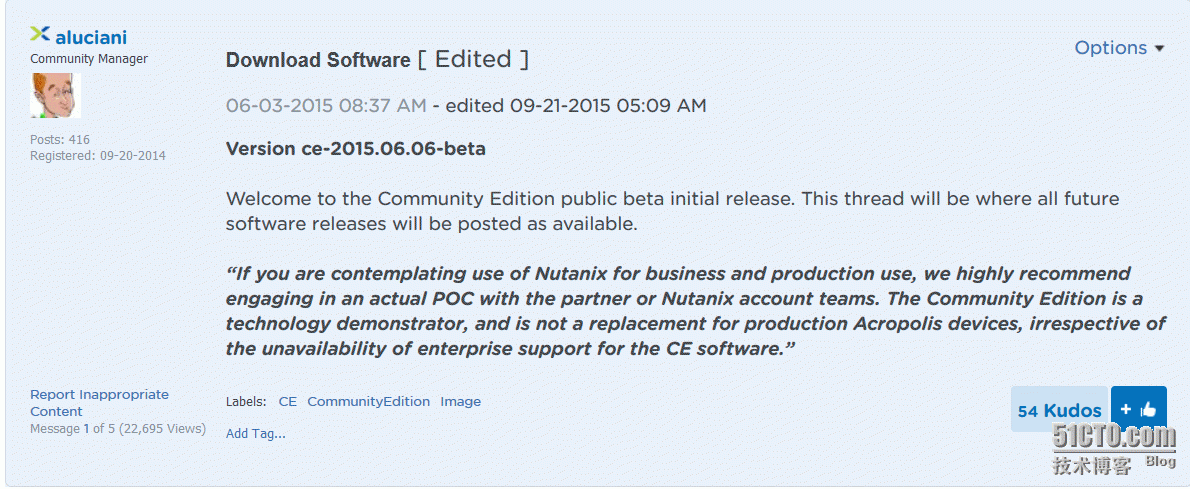Screen dimensions: 1190x489
Task: Click the Blog watermark text
Action: 1160,461
